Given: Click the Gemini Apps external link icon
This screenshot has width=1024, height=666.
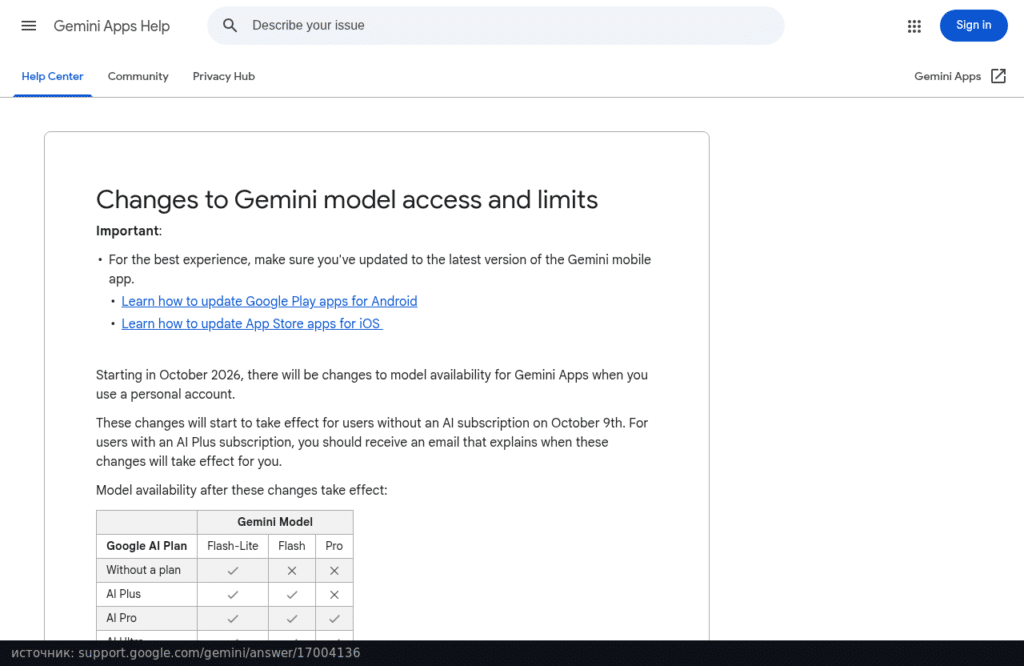Looking at the screenshot, I should [999, 76].
